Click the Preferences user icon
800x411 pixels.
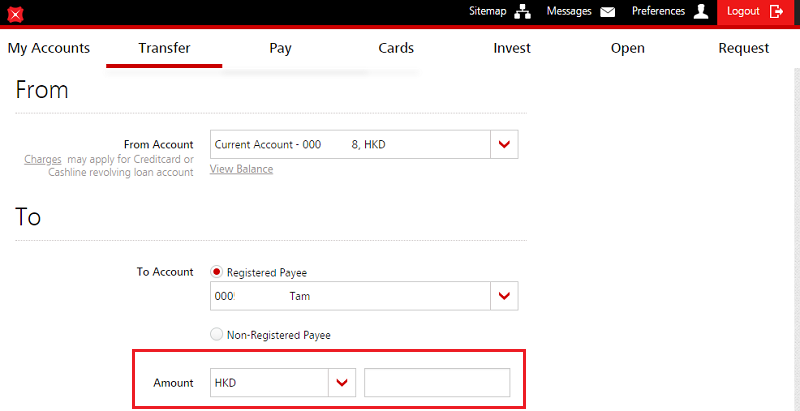(x=701, y=12)
